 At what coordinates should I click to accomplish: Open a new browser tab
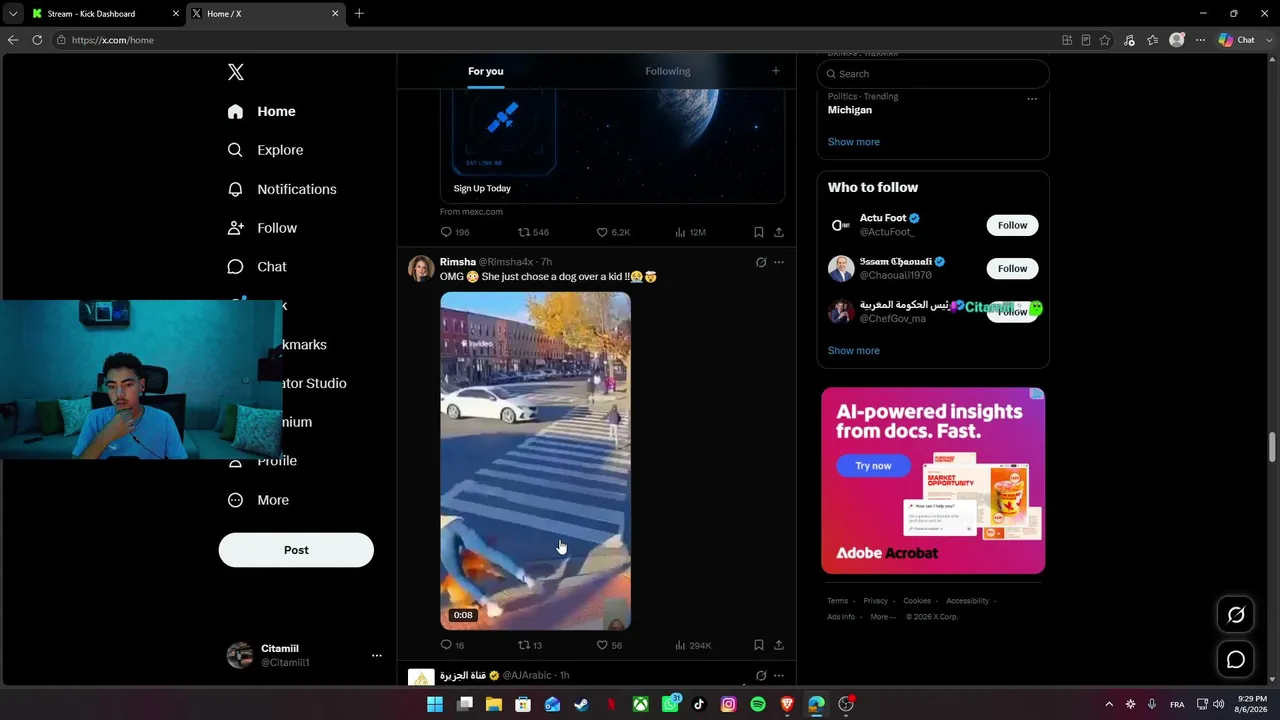pos(359,14)
